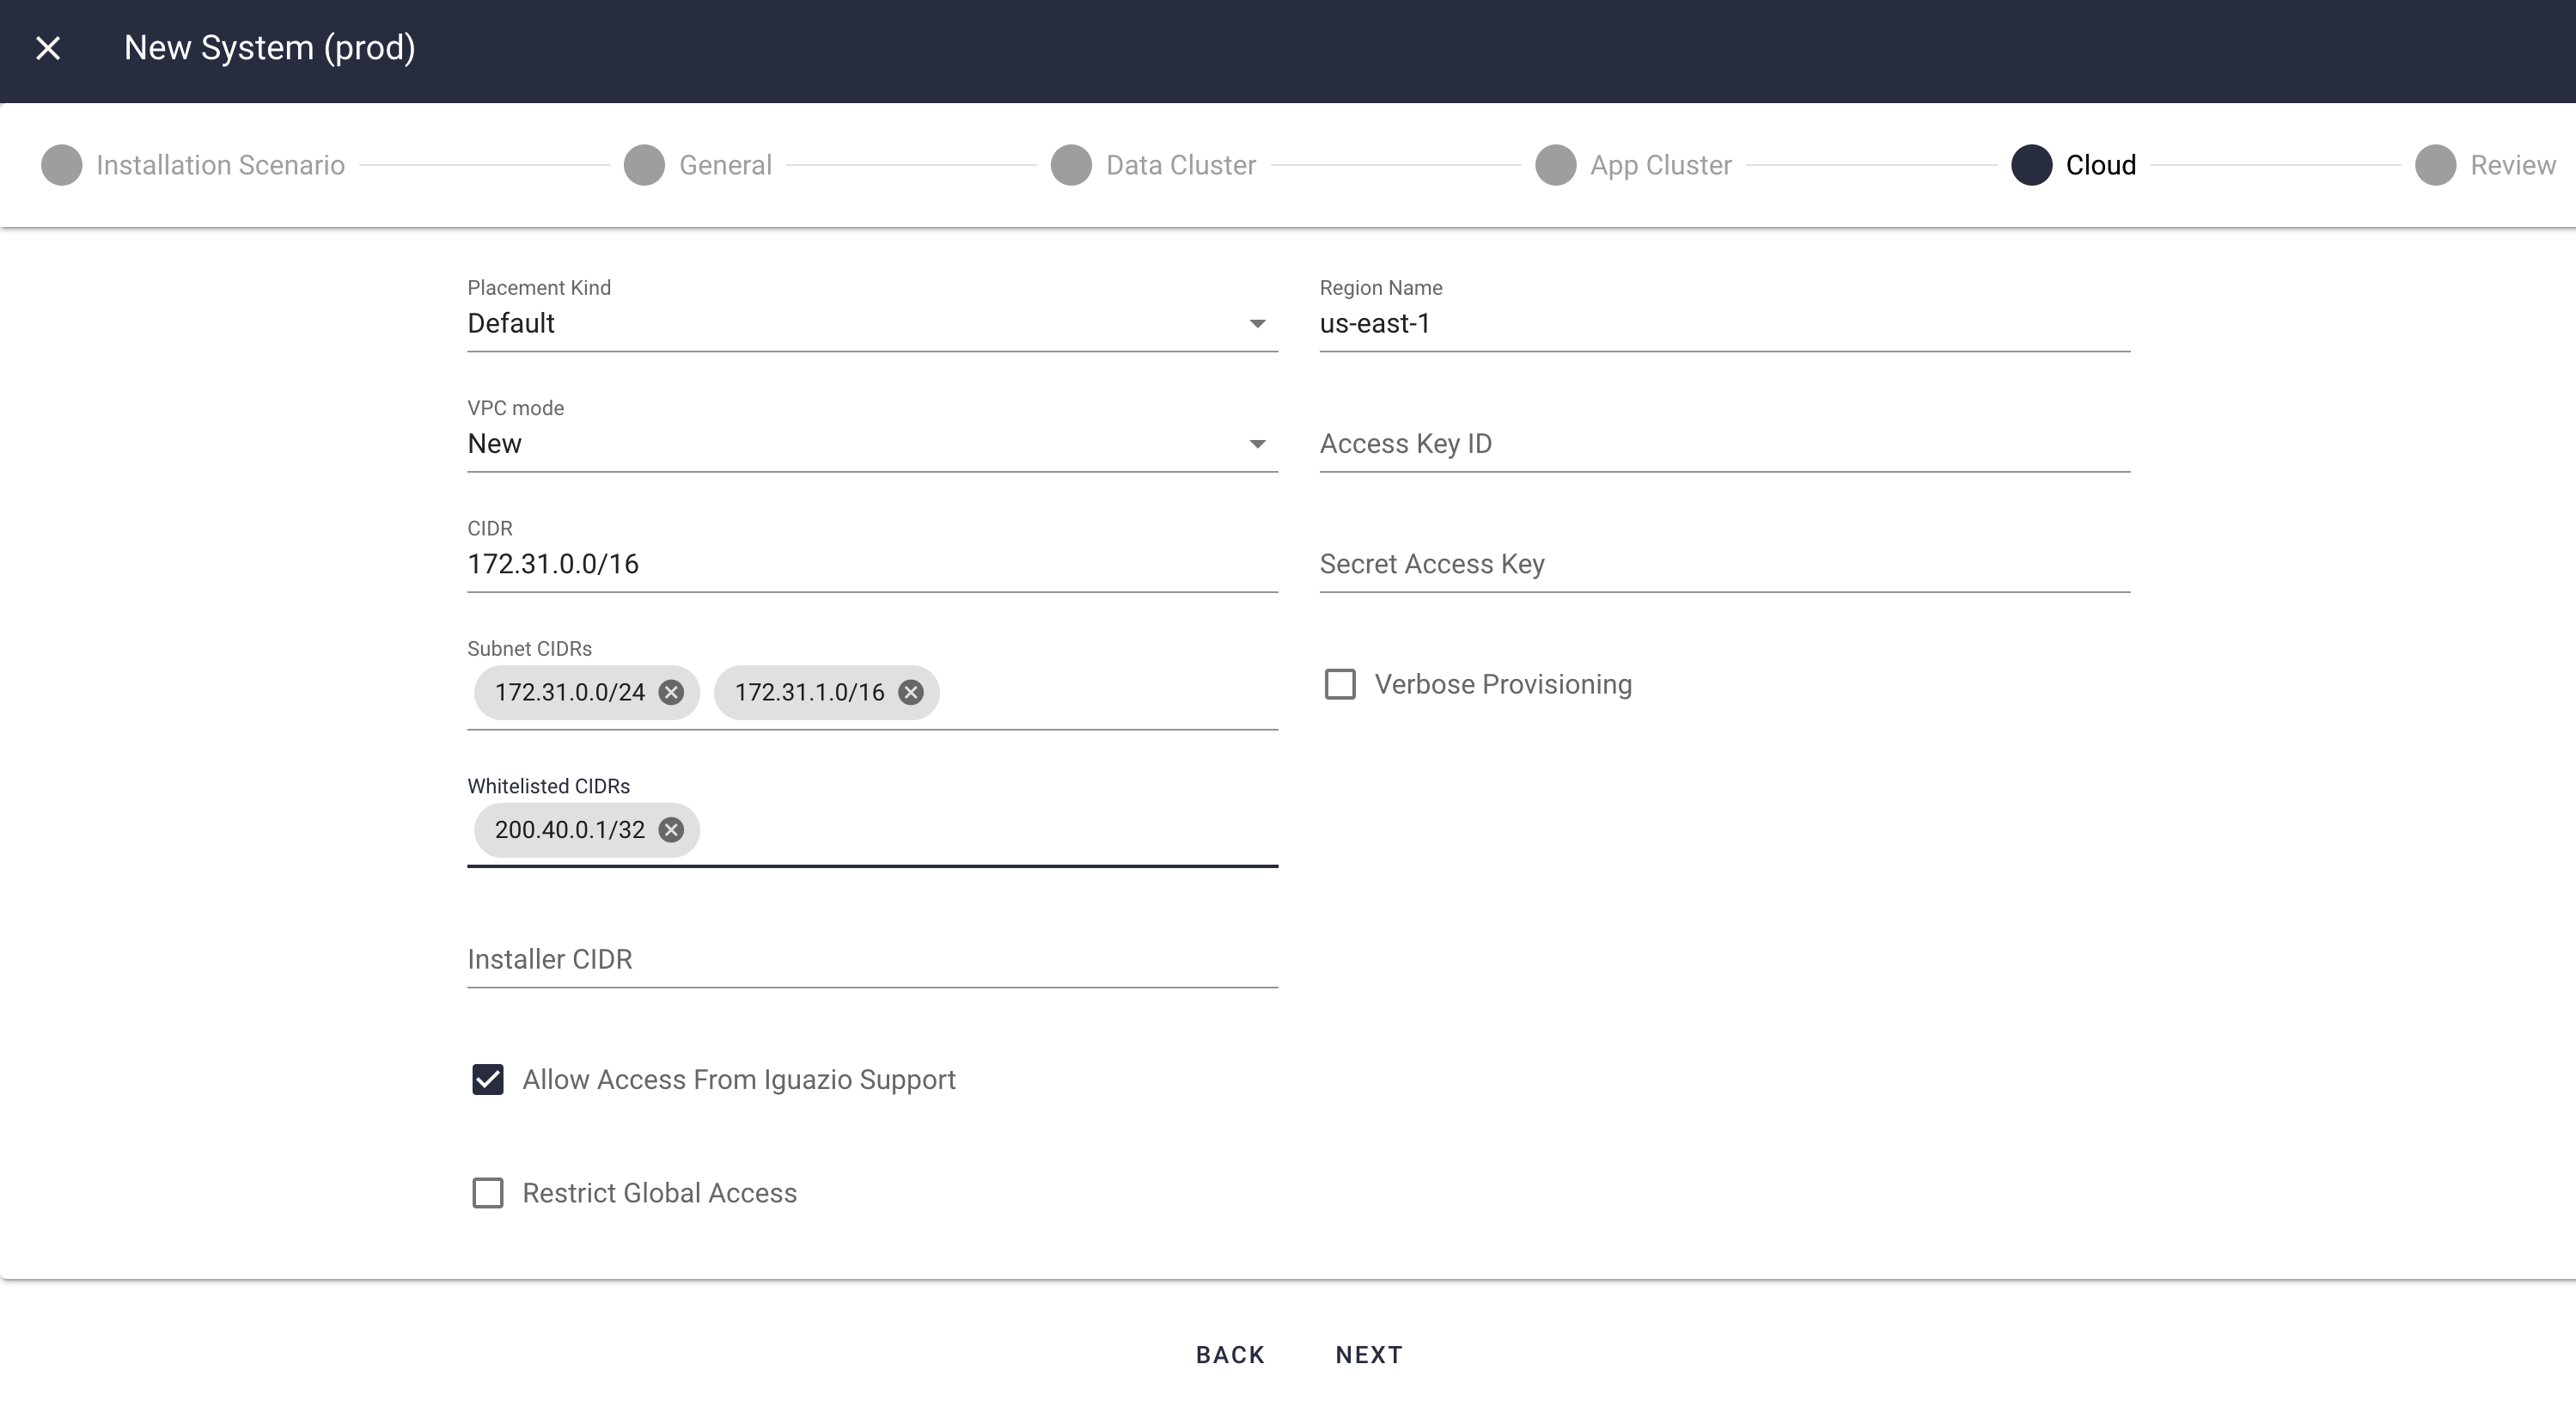Viewport: 2576px width, 1413px height.
Task: Click the Review step icon
Action: tap(2437, 163)
